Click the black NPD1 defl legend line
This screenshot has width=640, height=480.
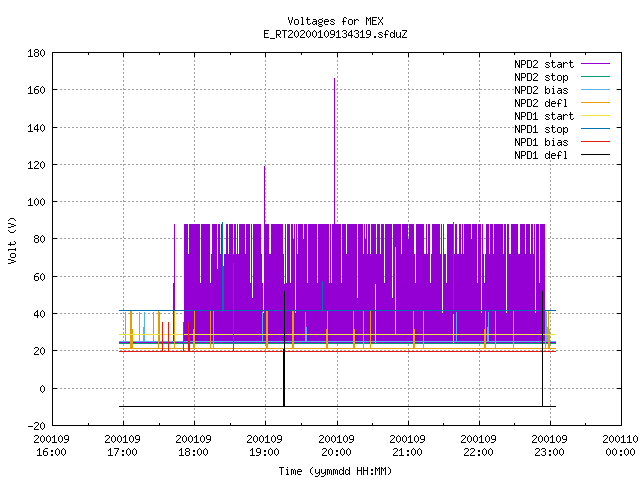pos(596,155)
